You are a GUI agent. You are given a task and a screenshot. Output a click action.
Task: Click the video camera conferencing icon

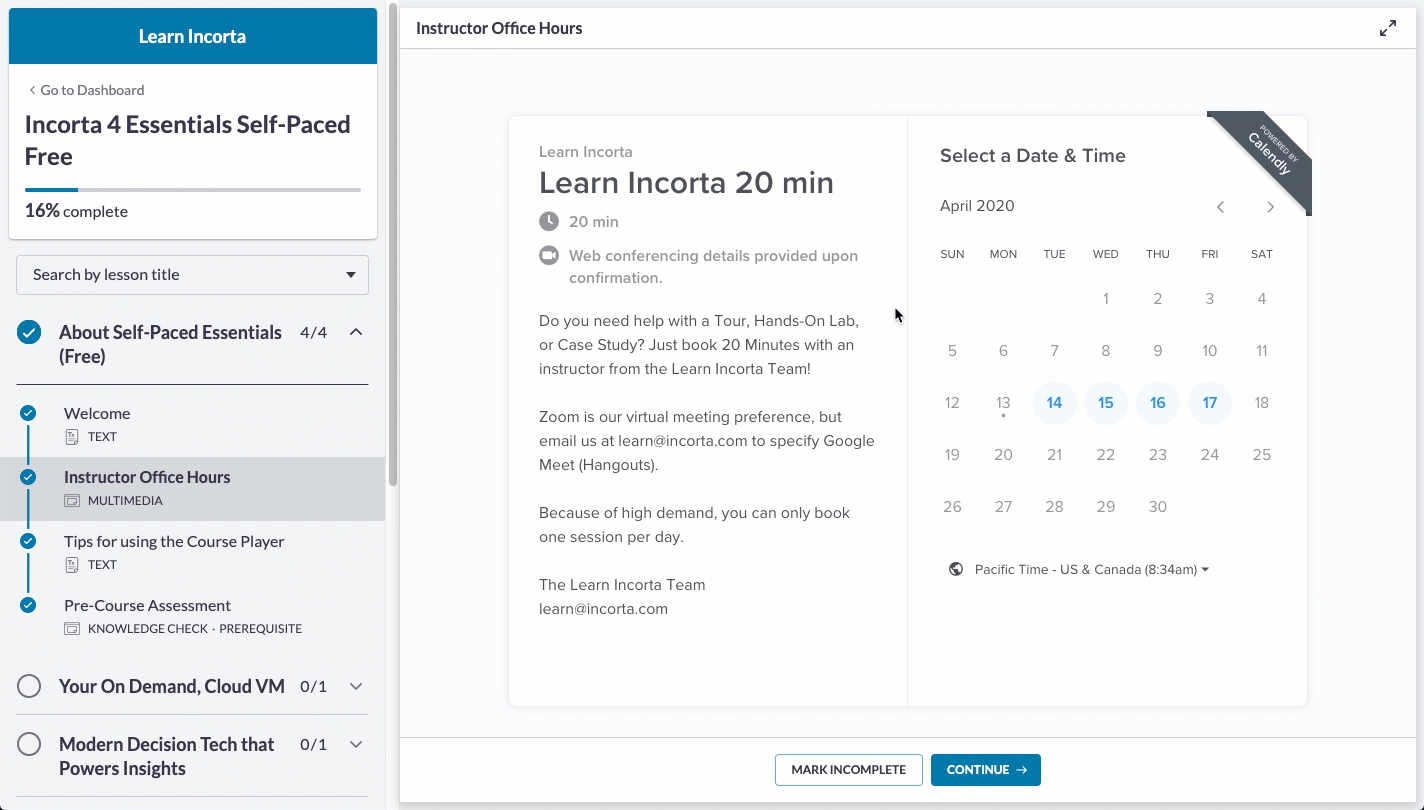(548, 255)
